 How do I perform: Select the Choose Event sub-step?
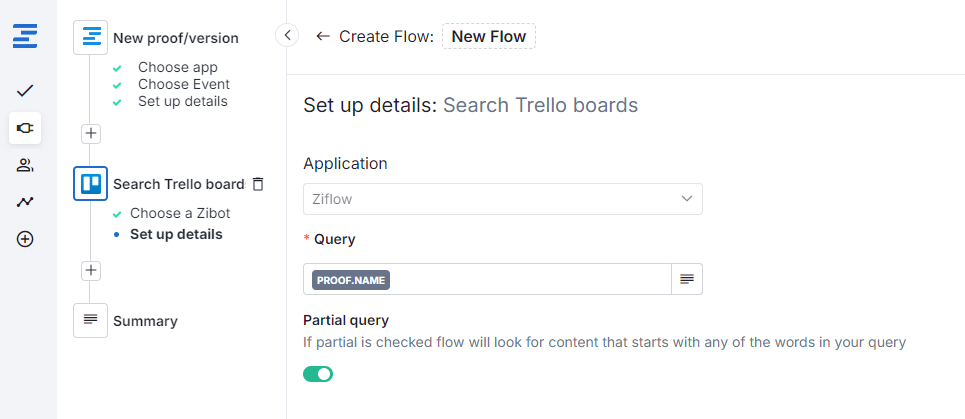(x=183, y=84)
